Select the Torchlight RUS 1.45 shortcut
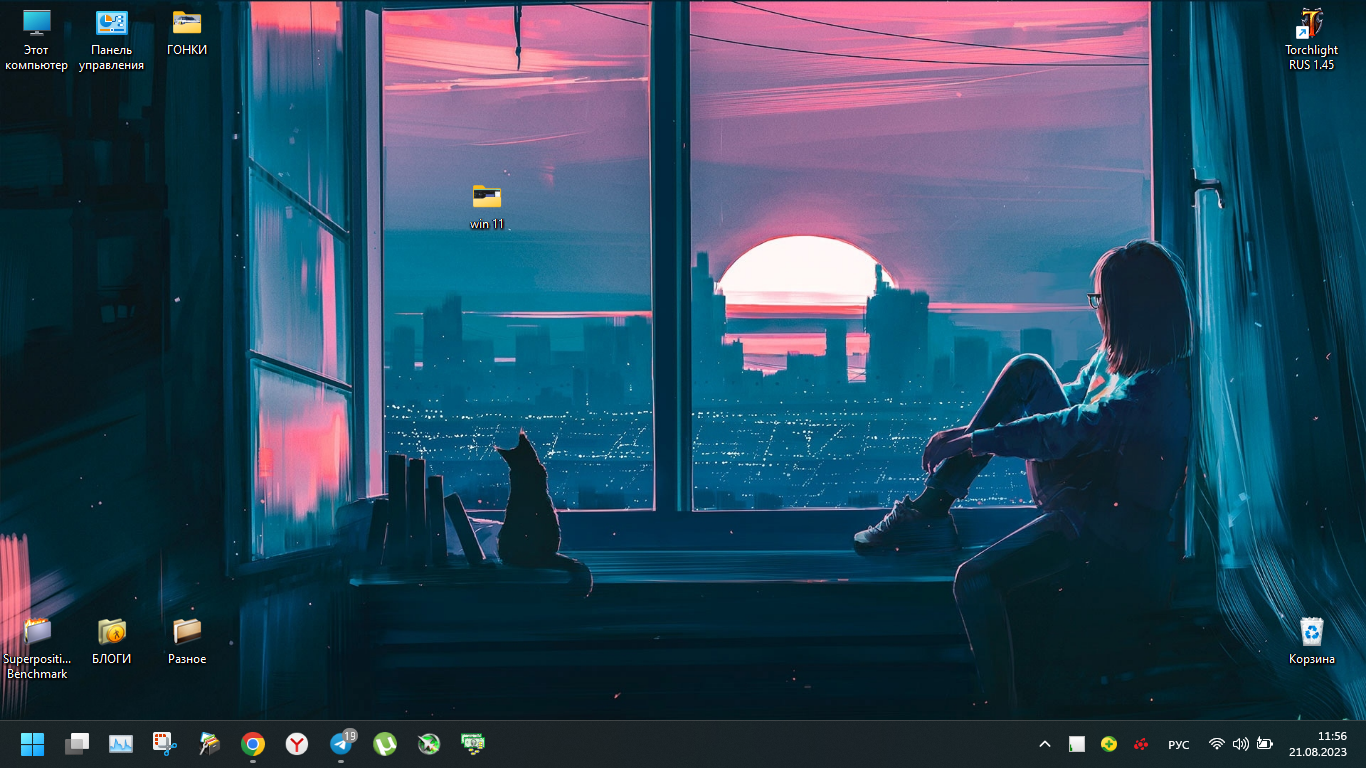Image resolution: width=1366 pixels, height=768 pixels. click(x=1311, y=40)
